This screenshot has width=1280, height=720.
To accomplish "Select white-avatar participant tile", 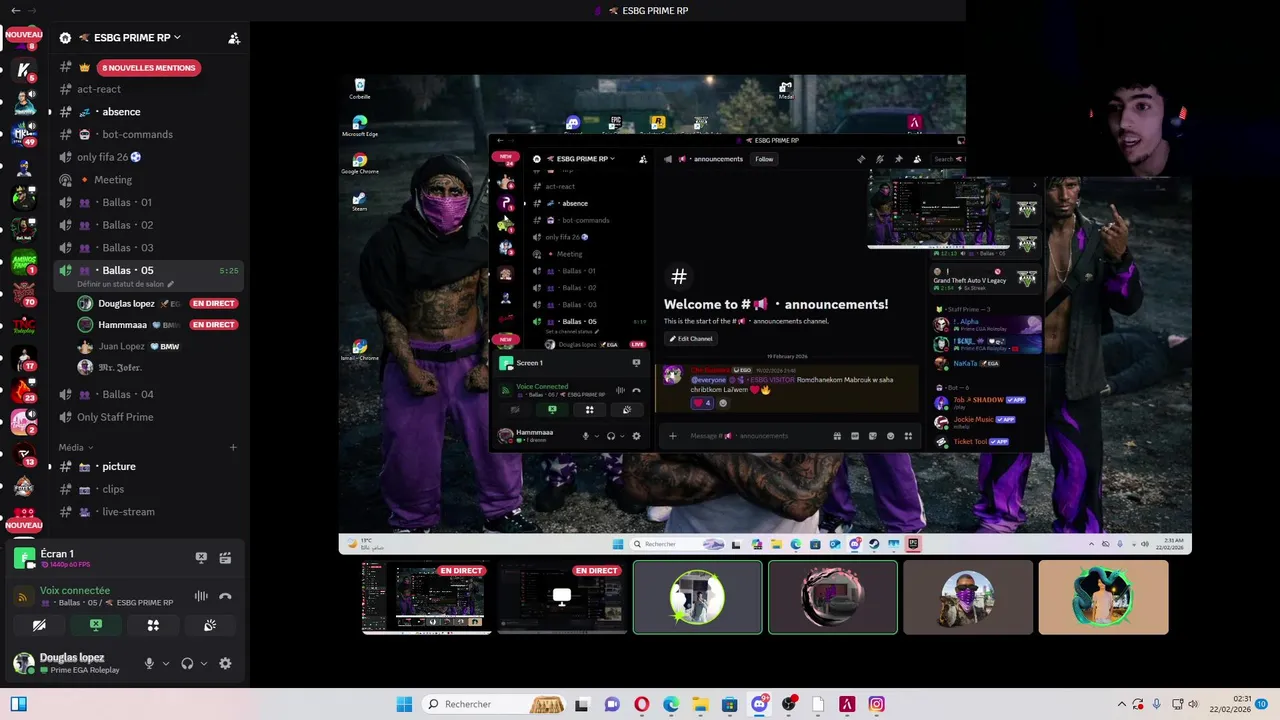I will click(x=697, y=597).
